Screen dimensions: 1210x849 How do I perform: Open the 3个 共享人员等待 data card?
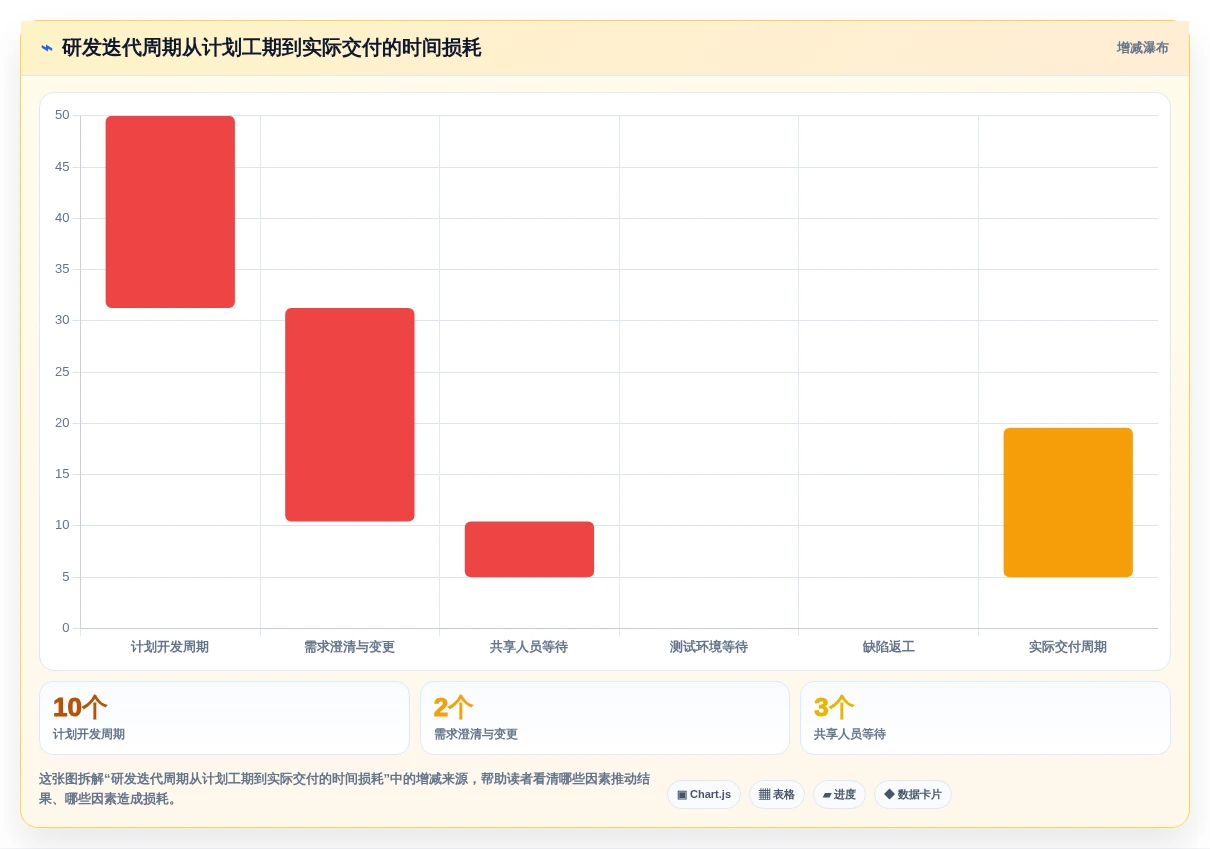985,718
